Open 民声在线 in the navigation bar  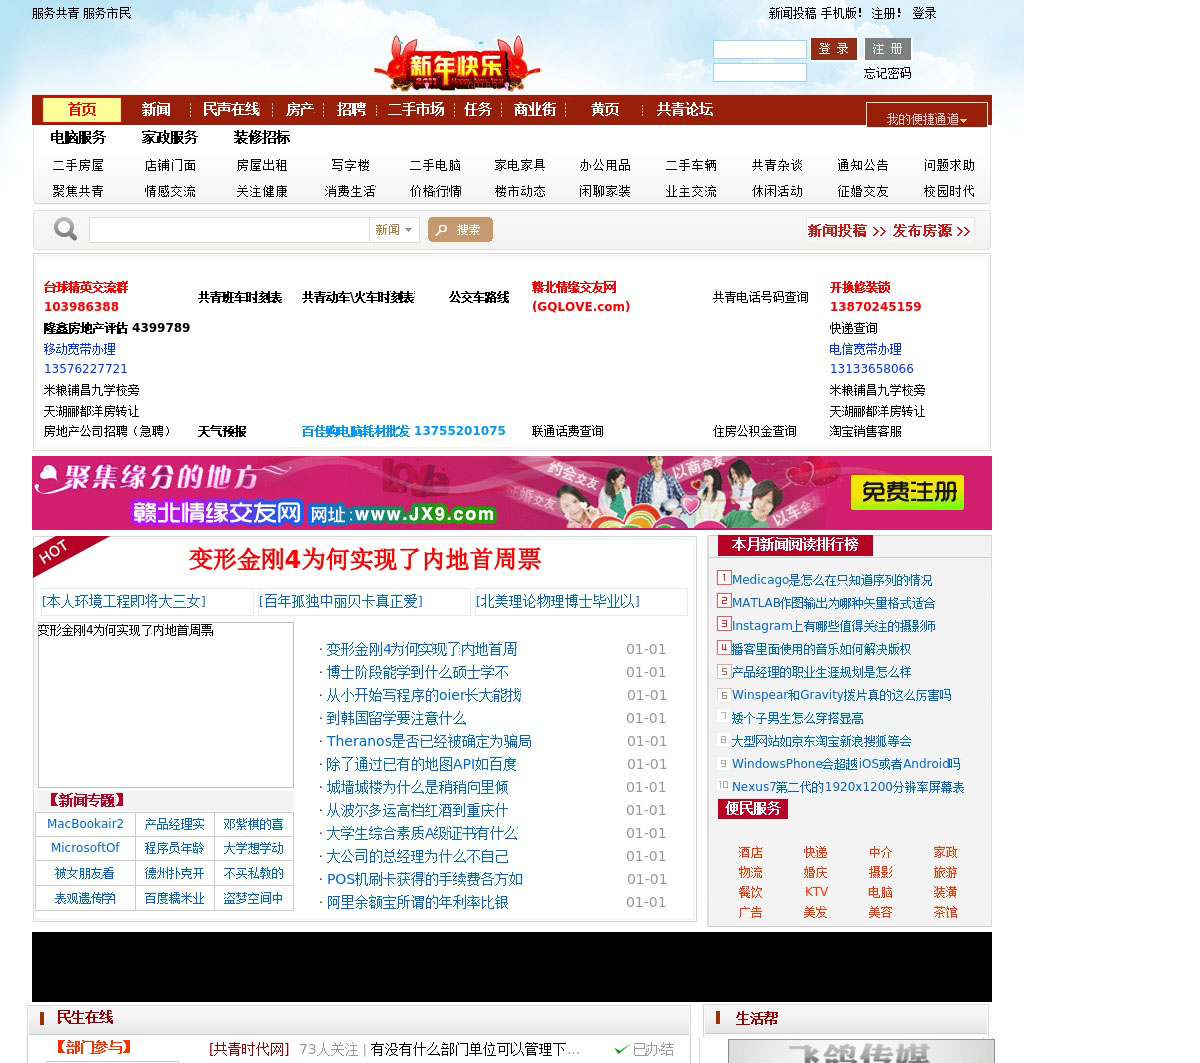point(231,109)
